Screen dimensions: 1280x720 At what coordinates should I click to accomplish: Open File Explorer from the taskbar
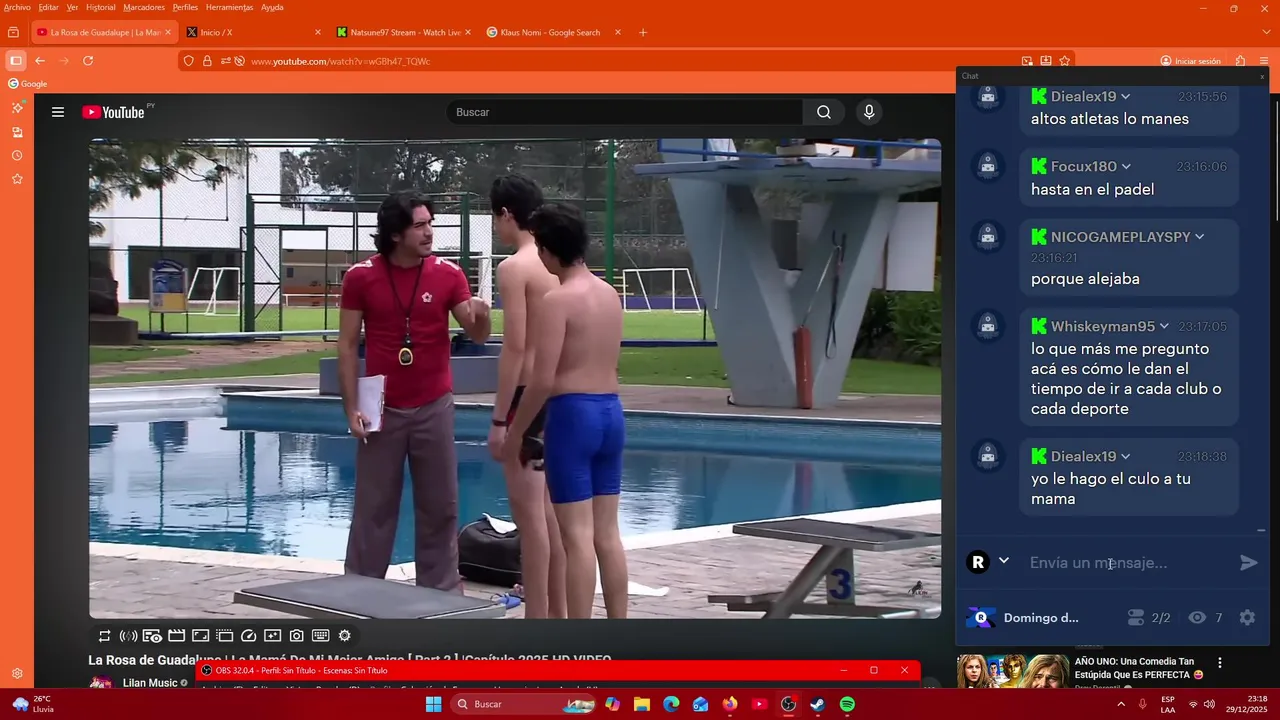(x=642, y=704)
